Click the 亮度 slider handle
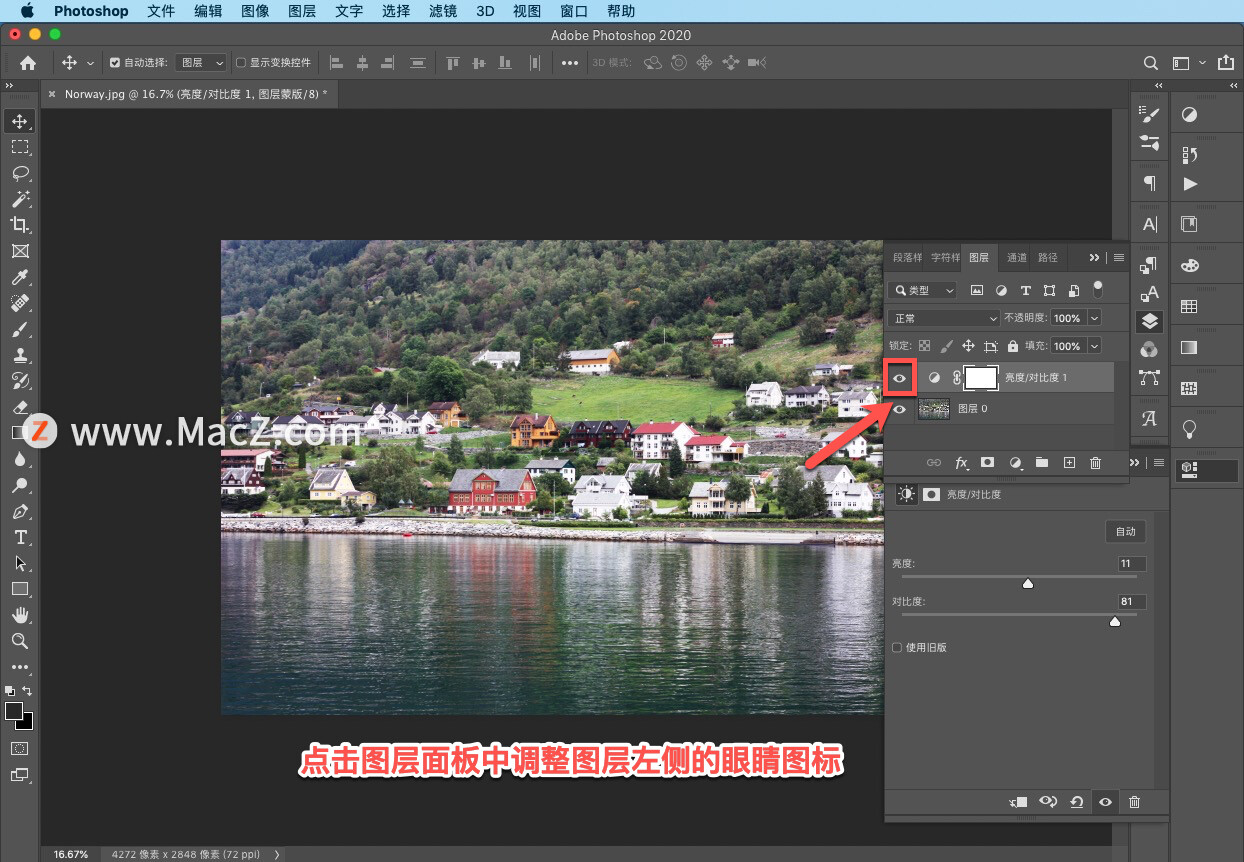The height and width of the screenshot is (862, 1244). click(1027, 583)
